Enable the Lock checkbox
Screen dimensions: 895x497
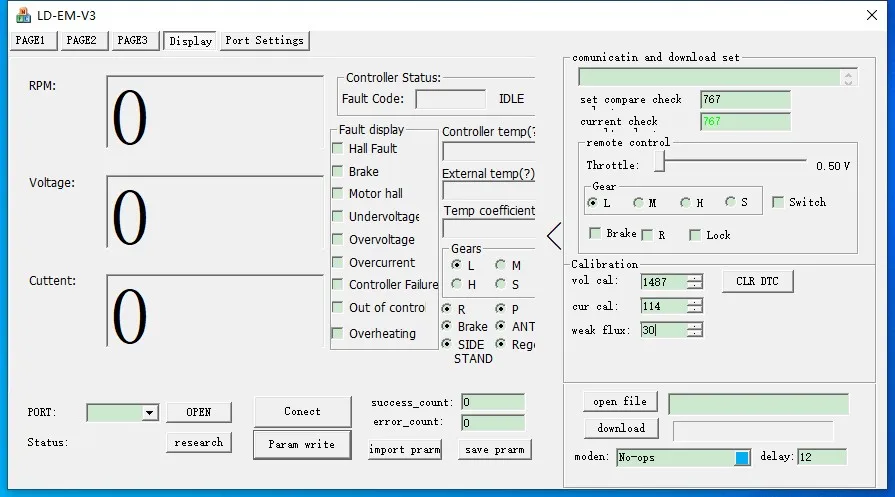pyautogui.click(x=695, y=235)
